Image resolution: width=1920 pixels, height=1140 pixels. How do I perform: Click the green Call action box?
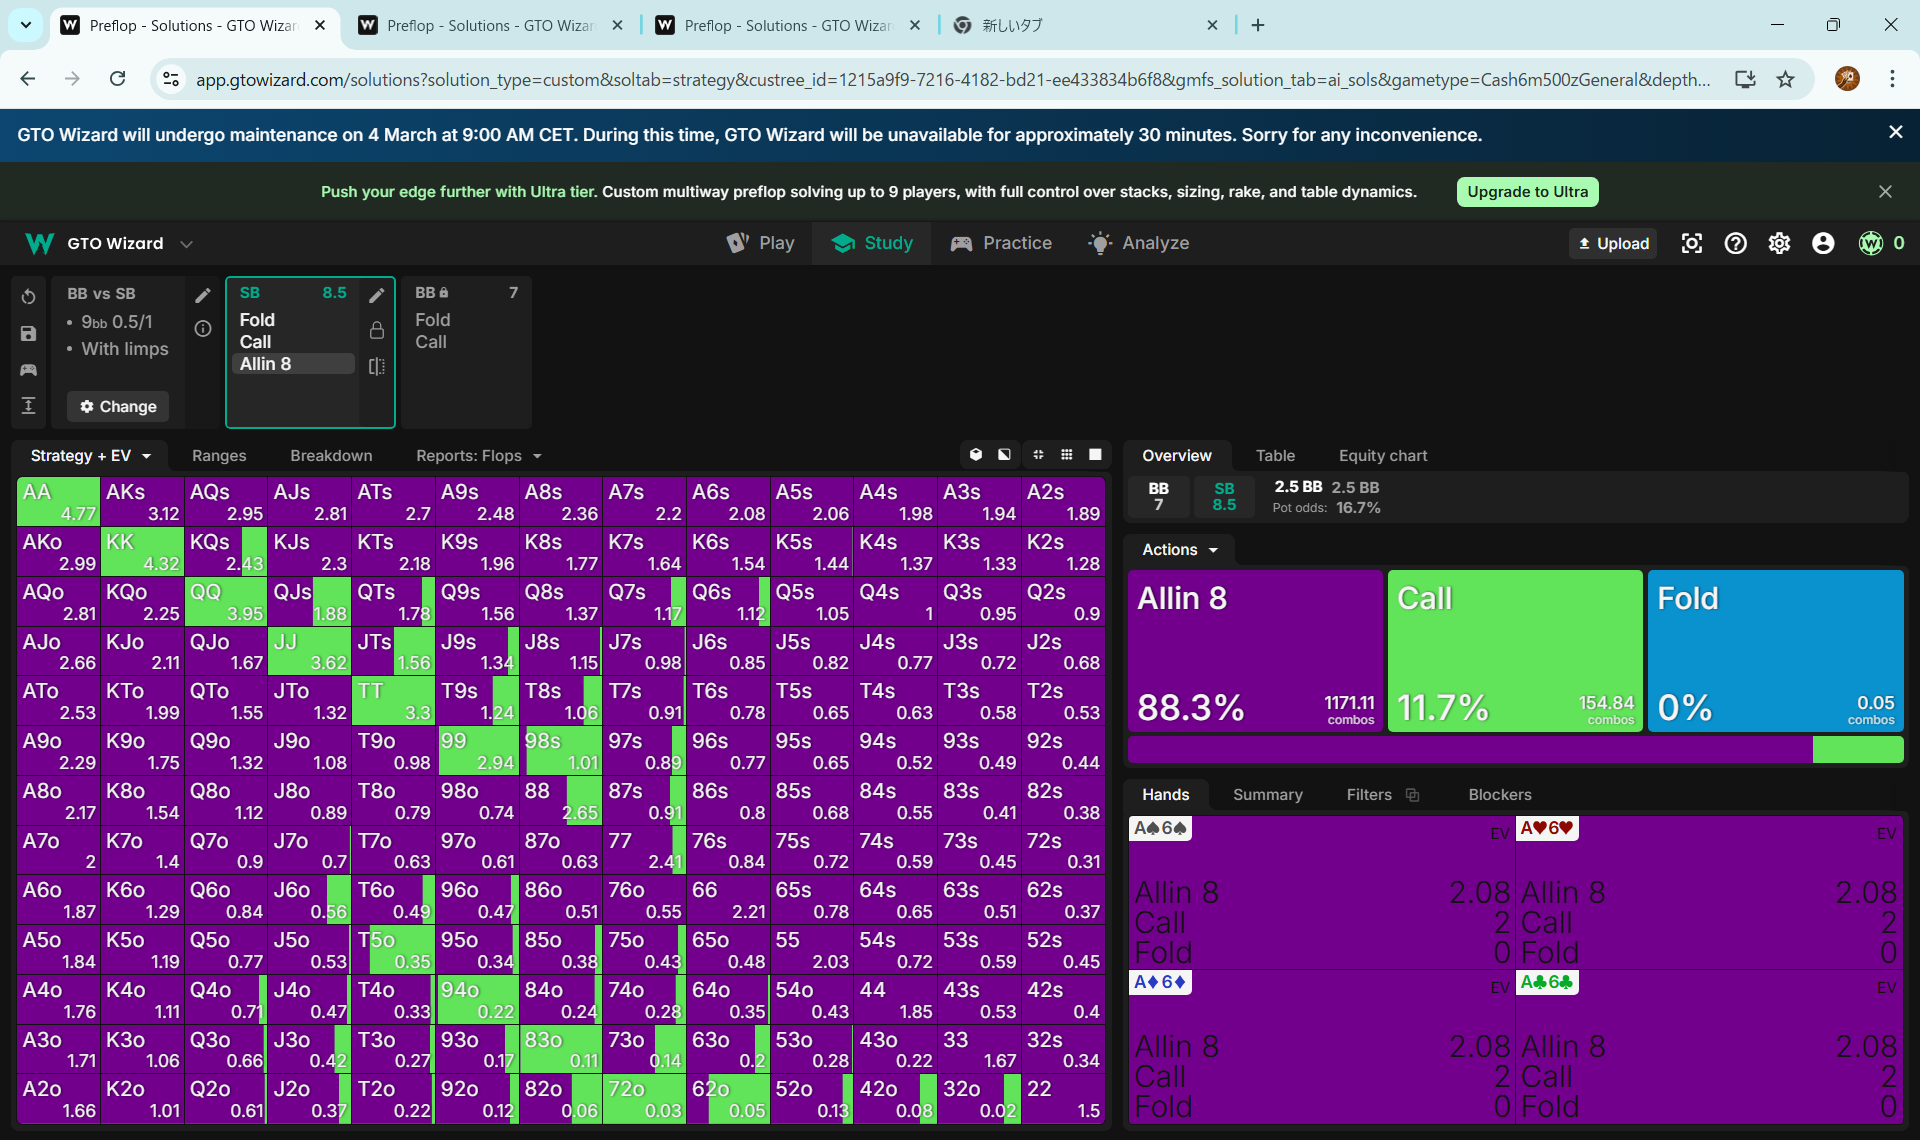coord(1514,650)
